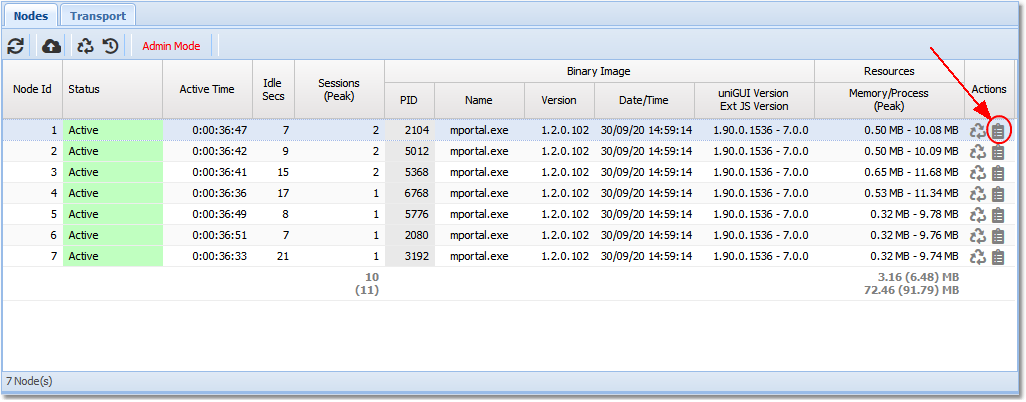Click the clipboard icon in node 7 row
Viewport: 1026px width, 402px height.
pyautogui.click(x=997, y=257)
